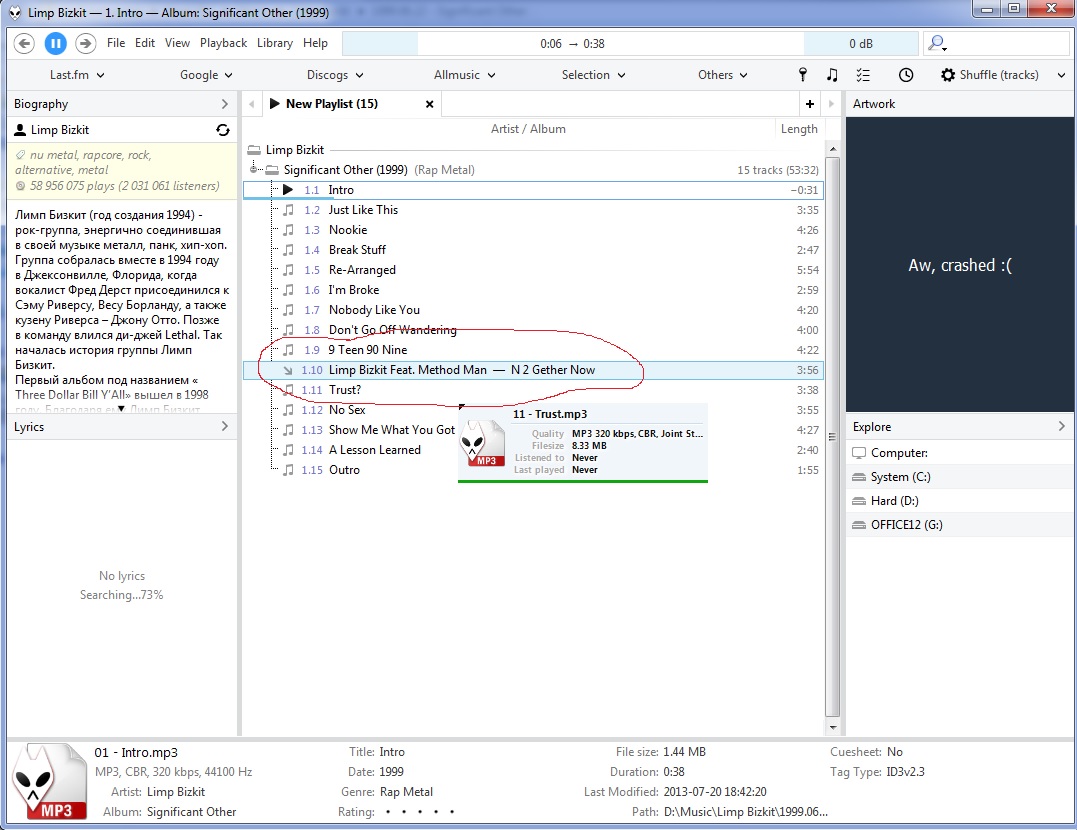Skip to the next track arrow
The image size is (1077, 830).
[85, 43]
